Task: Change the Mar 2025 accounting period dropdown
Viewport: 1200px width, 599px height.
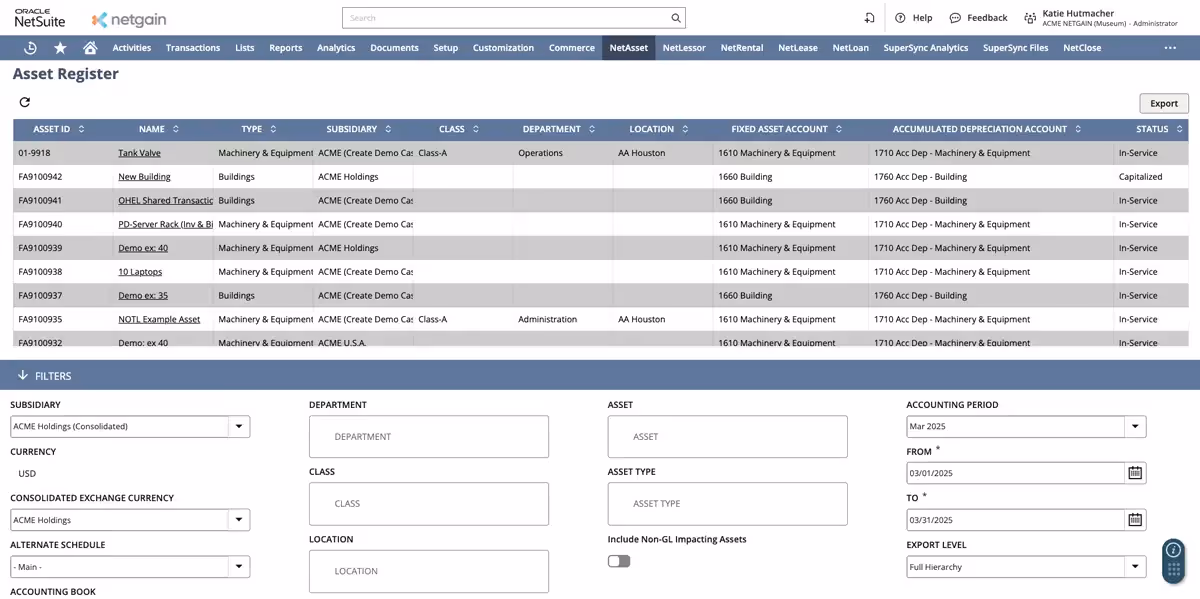Action: 1136,426
